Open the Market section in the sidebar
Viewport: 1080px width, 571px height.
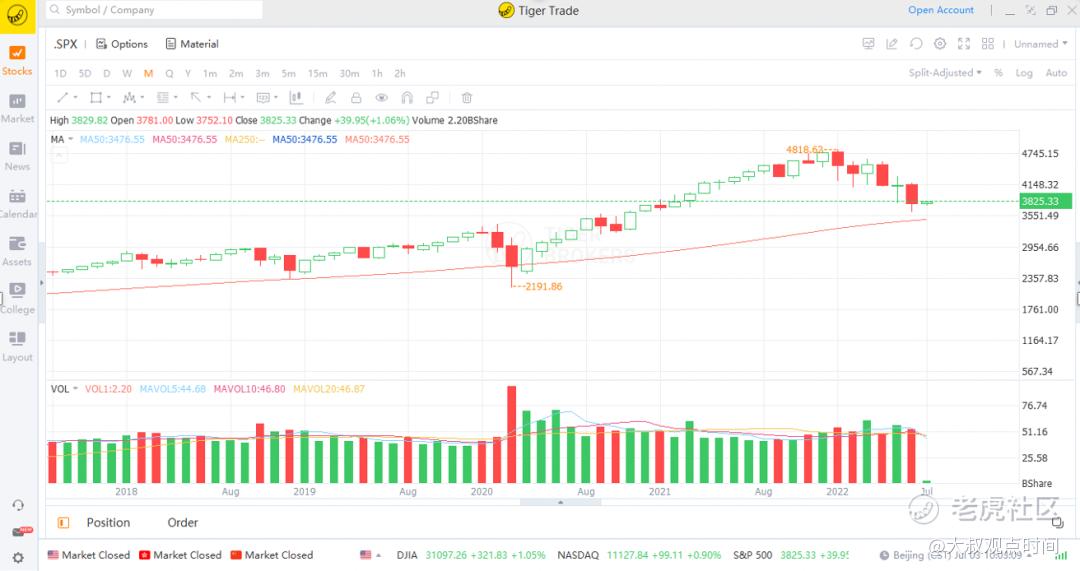pyautogui.click(x=17, y=109)
